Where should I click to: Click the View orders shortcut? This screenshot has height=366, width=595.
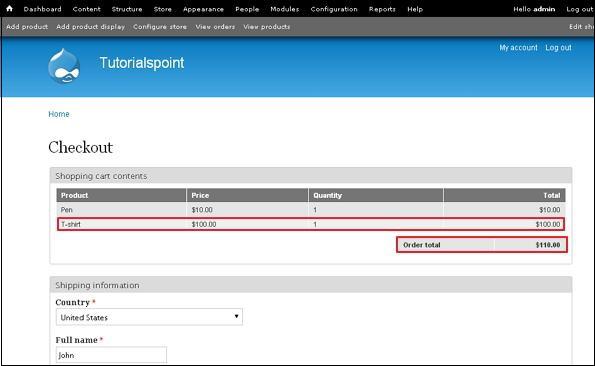pos(215,27)
